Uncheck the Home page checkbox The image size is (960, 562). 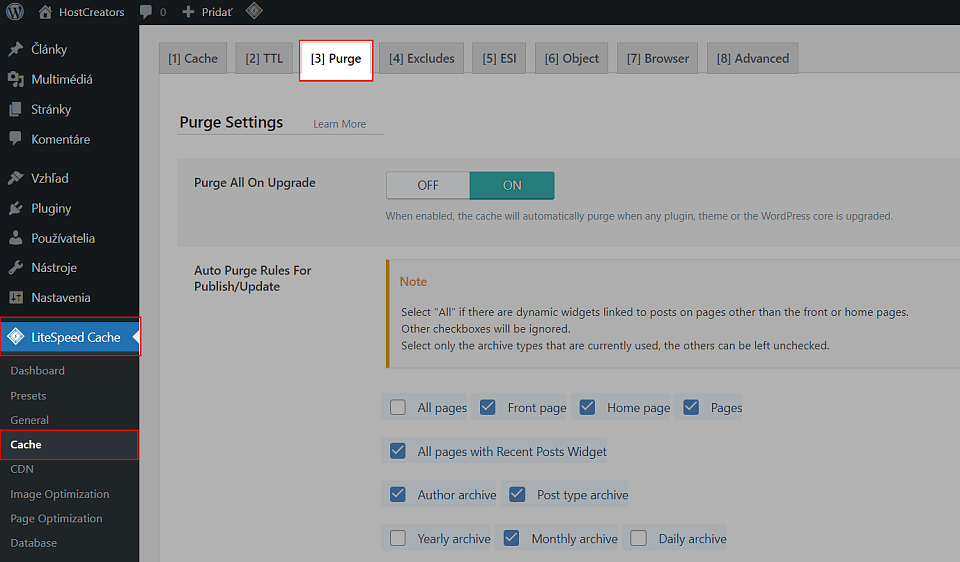tap(587, 407)
